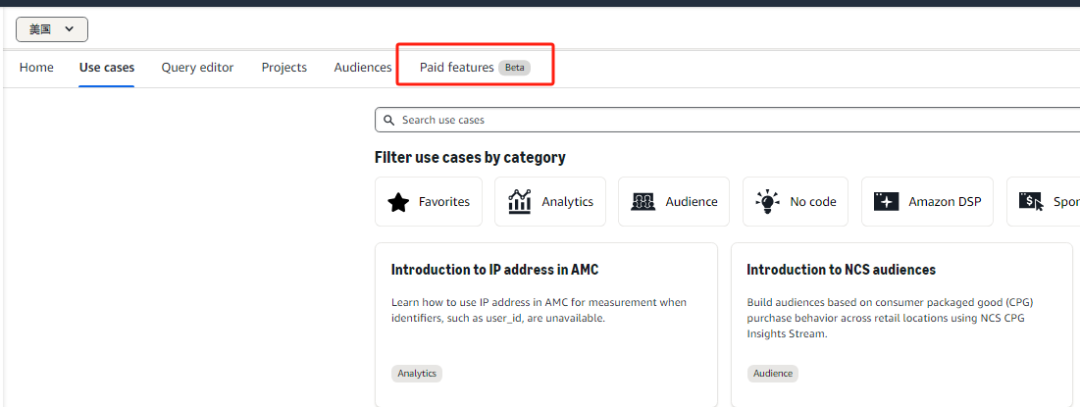Click the magnifier icon in search box
1080x407 pixels.
tap(389, 120)
